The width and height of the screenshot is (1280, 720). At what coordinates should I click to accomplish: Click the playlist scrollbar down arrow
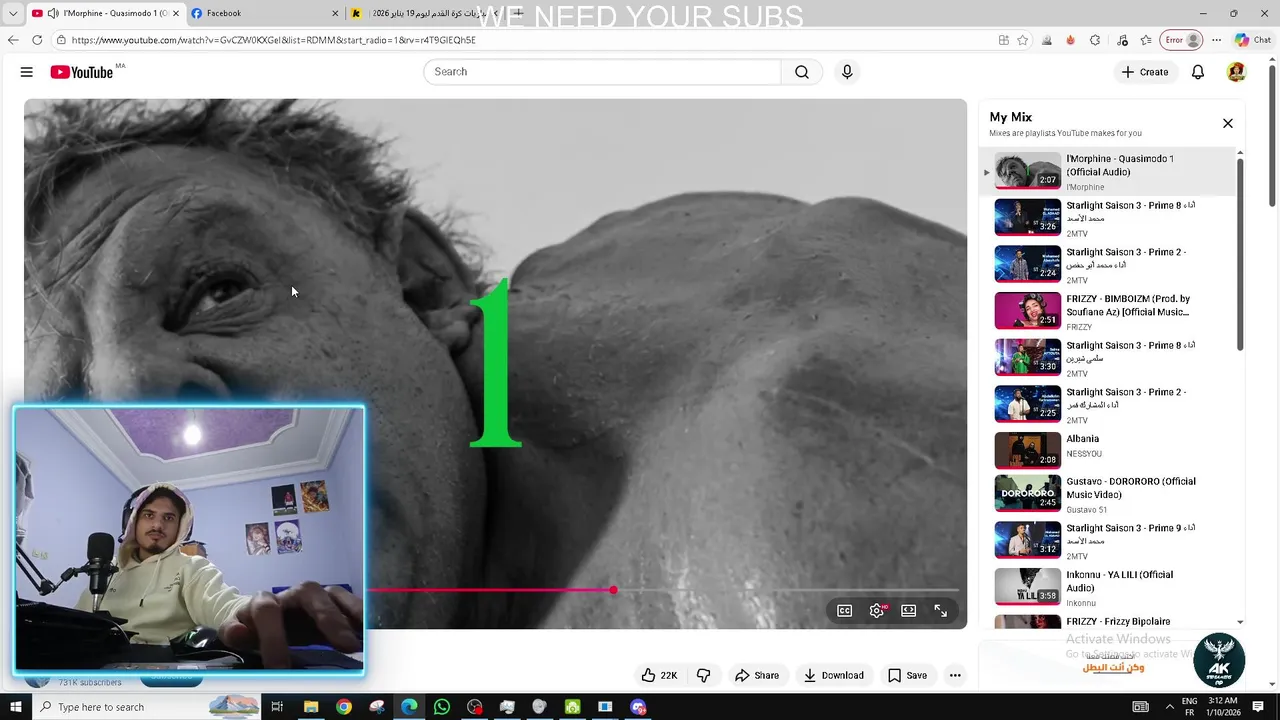pyautogui.click(x=1240, y=622)
